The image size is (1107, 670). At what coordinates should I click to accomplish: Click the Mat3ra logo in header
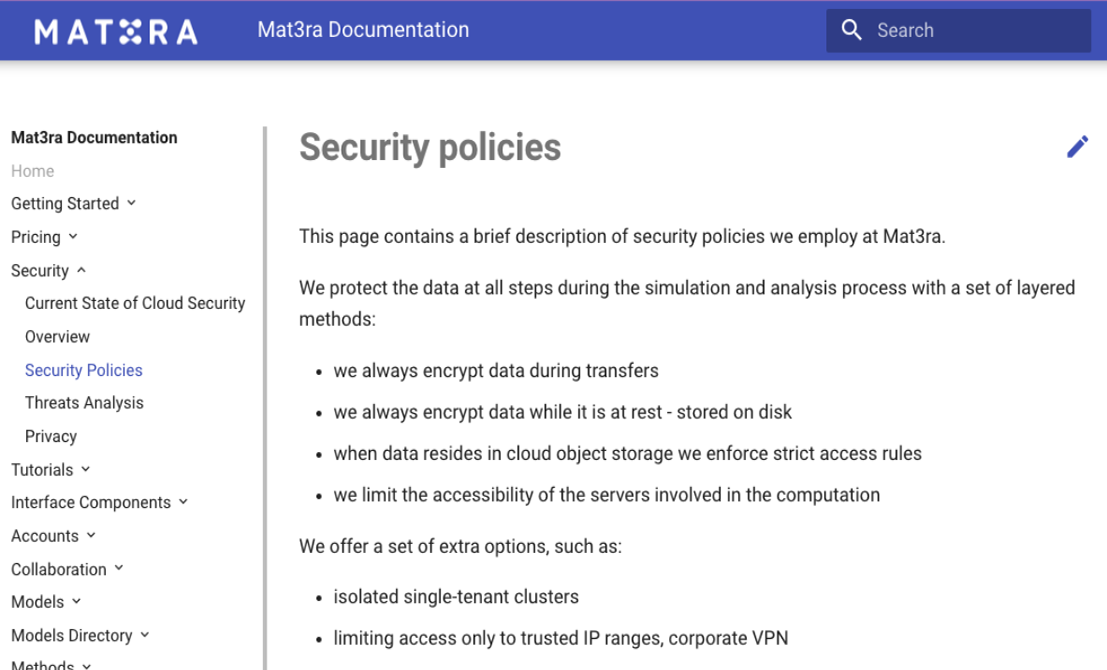(x=116, y=32)
